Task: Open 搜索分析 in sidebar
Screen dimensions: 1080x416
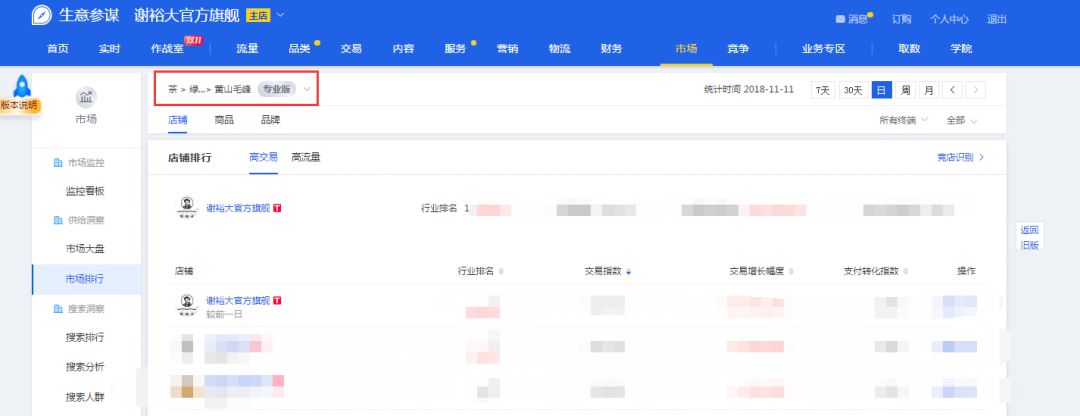Action: pyautogui.click(x=85, y=367)
